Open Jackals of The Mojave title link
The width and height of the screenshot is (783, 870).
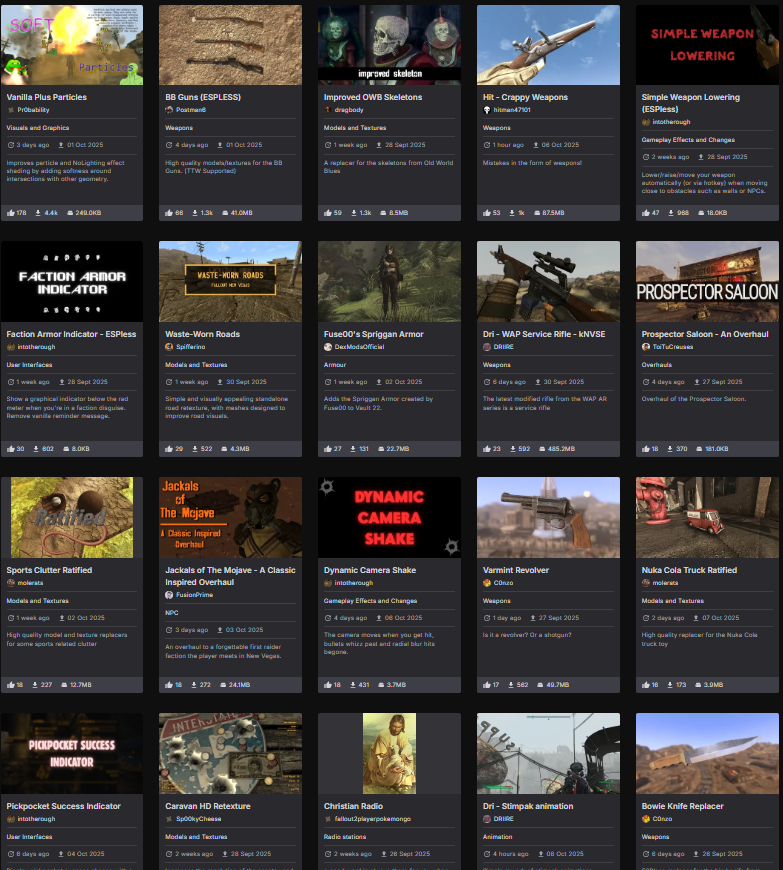coord(230,576)
